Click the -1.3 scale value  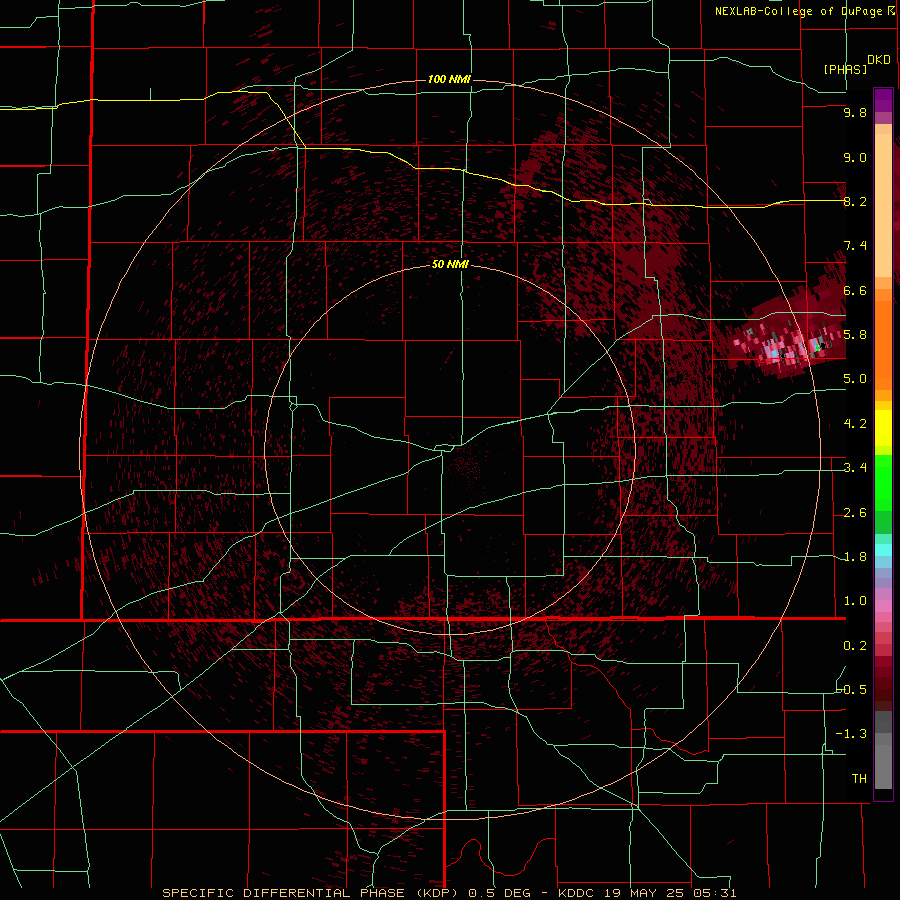(x=852, y=734)
